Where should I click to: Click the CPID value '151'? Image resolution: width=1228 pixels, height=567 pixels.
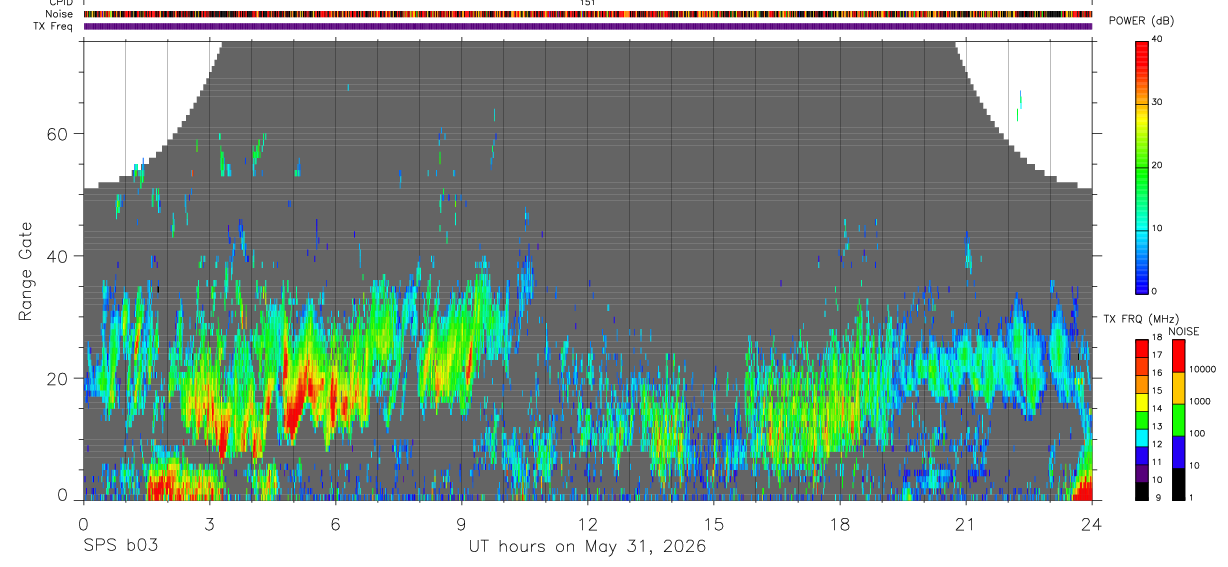point(588,3)
